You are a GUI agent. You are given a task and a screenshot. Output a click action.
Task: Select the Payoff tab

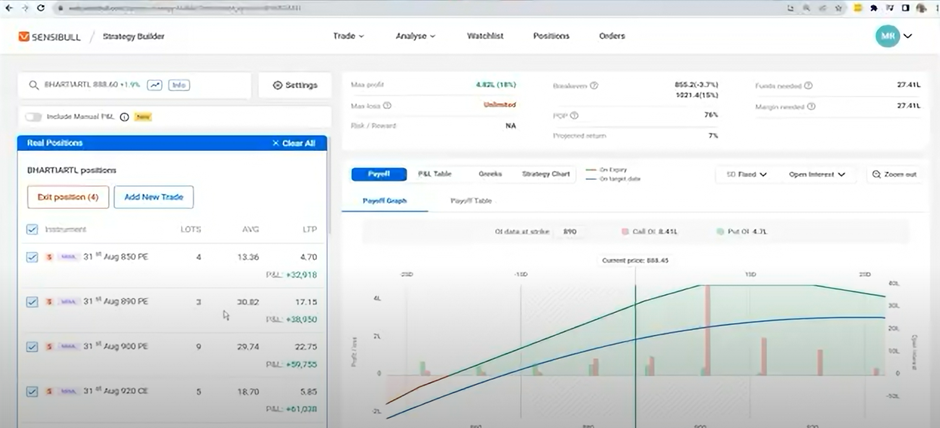click(x=379, y=174)
